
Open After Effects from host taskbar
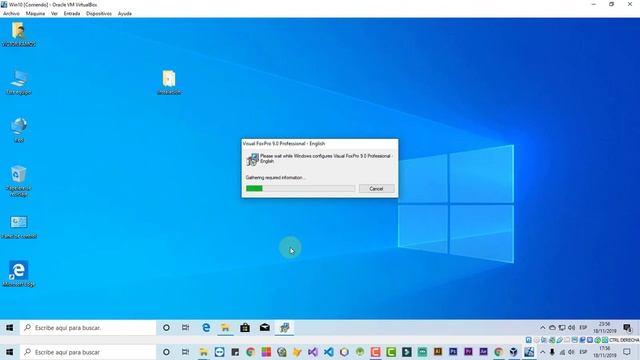tap(484, 351)
